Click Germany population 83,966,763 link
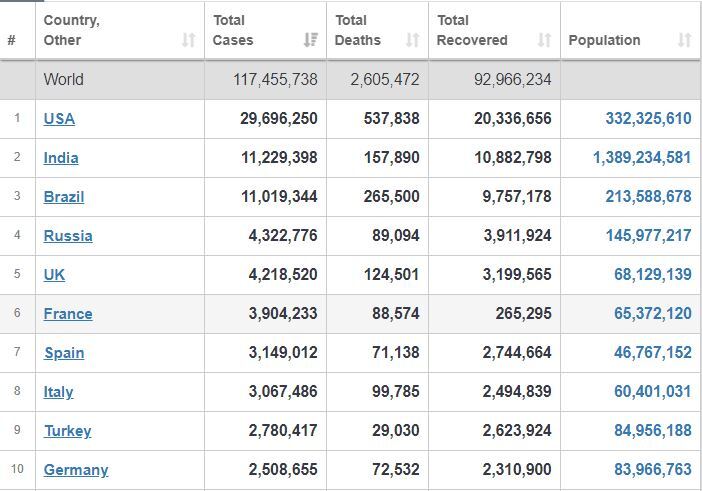The height and width of the screenshot is (491, 702). [653, 469]
